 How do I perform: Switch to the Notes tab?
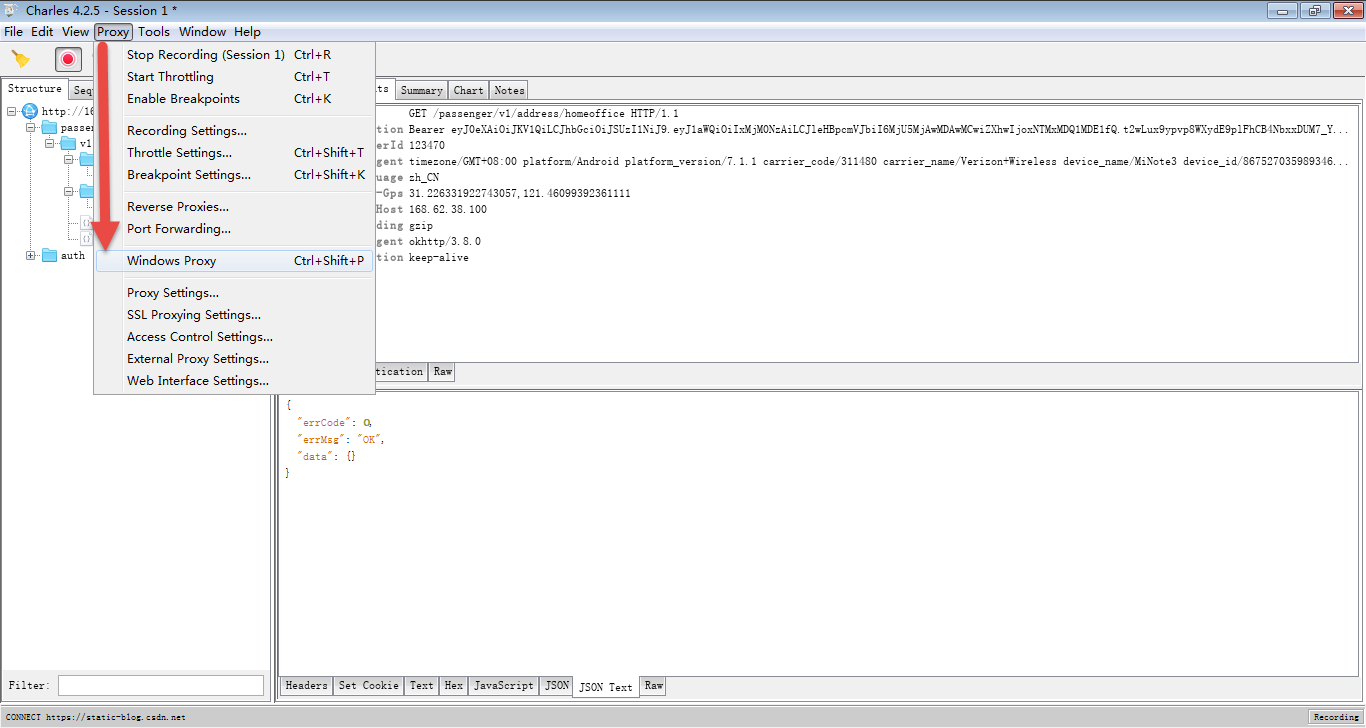(509, 90)
